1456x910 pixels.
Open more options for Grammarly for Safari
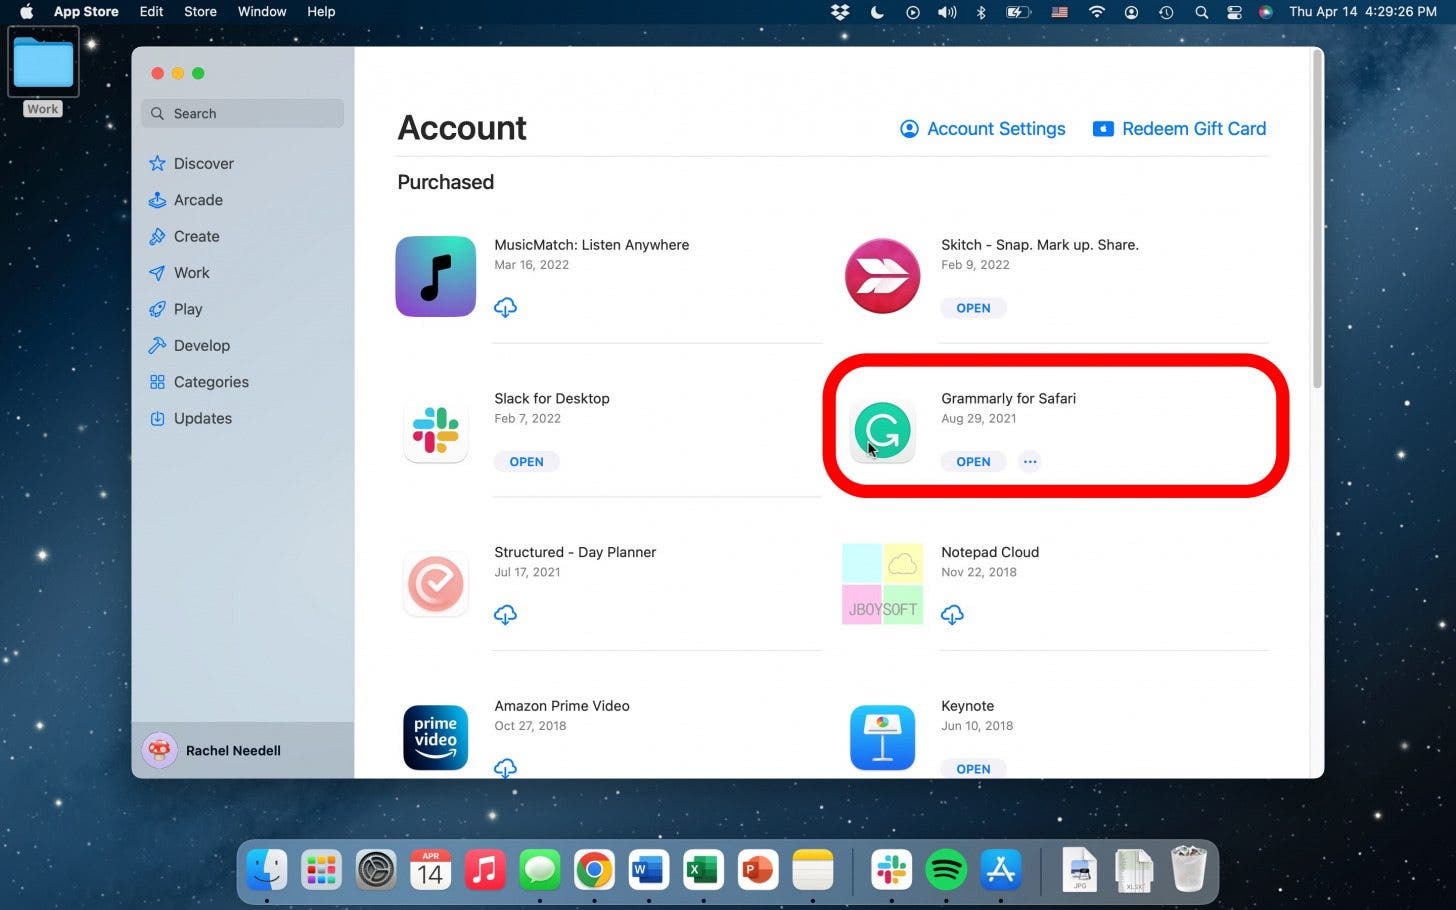pyautogui.click(x=1030, y=461)
